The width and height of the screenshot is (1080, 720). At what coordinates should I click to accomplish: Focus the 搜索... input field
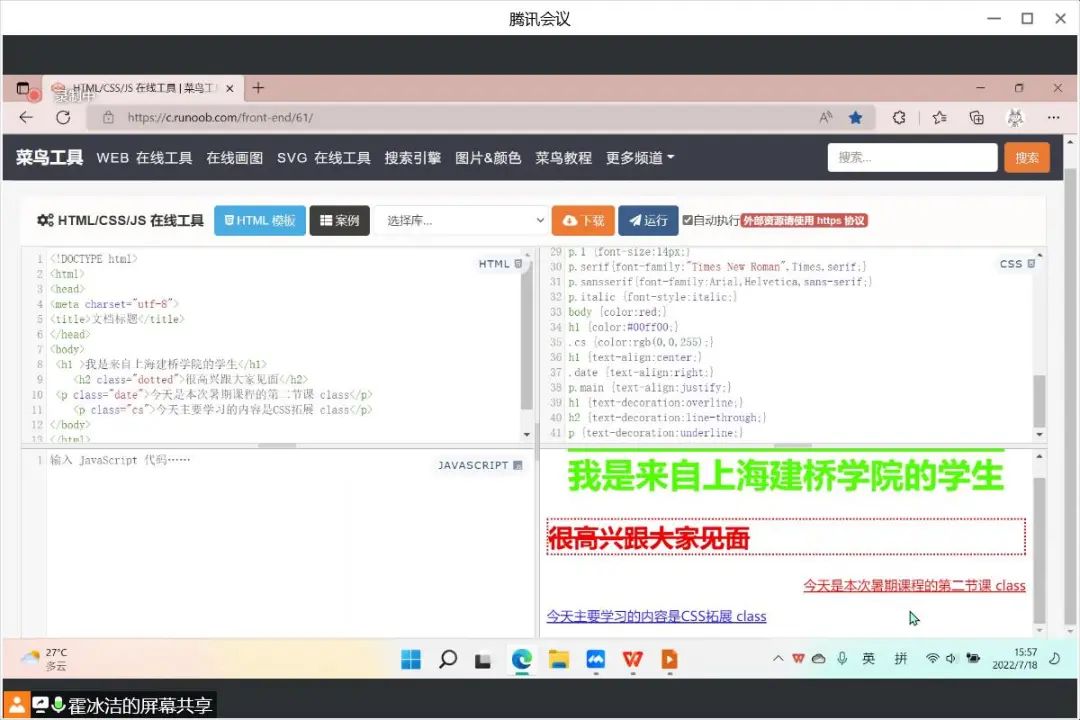(912, 158)
